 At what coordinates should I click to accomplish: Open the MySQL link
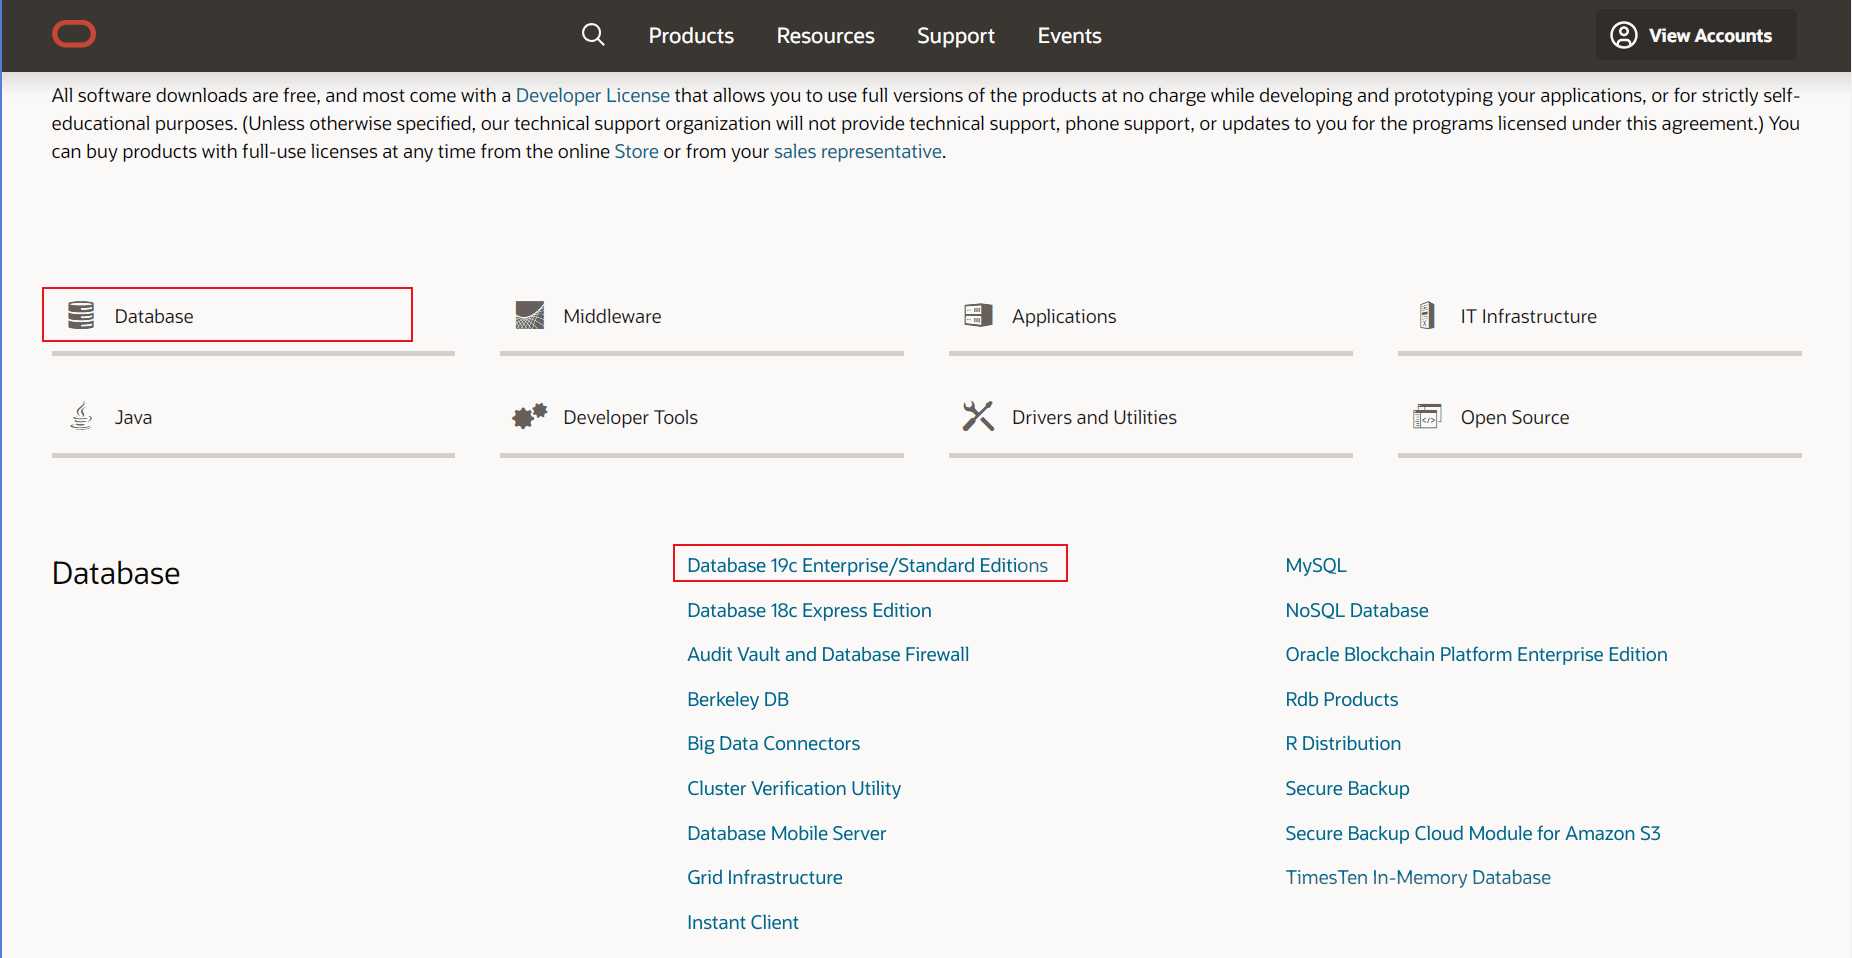tap(1316, 565)
